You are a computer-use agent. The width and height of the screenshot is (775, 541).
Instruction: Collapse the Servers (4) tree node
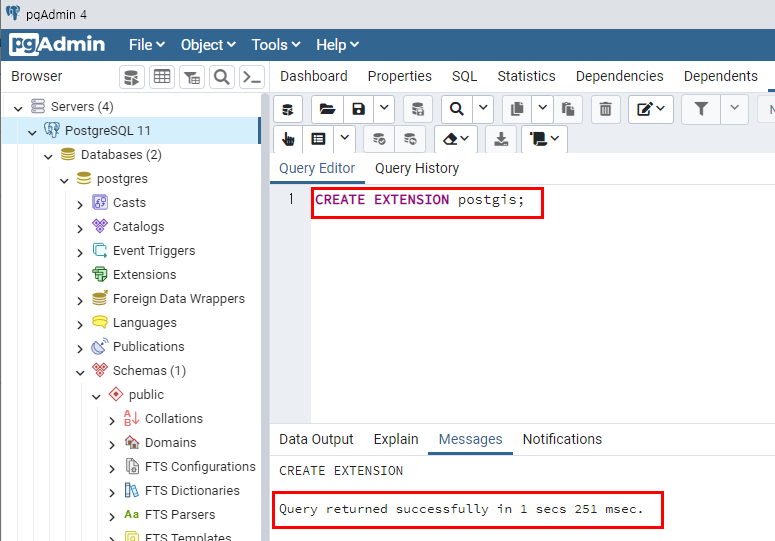click(x=18, y=108)
